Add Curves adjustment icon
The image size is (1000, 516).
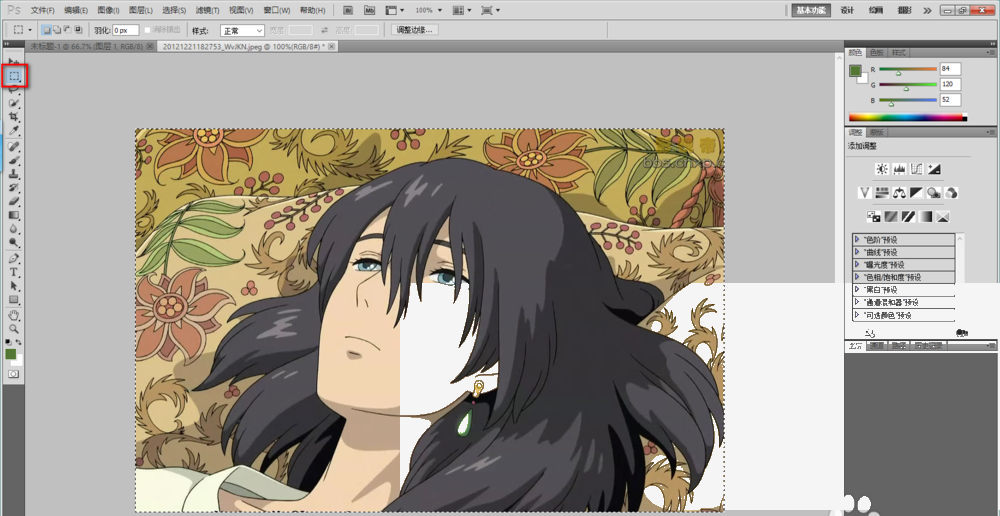tap(917, 169)
